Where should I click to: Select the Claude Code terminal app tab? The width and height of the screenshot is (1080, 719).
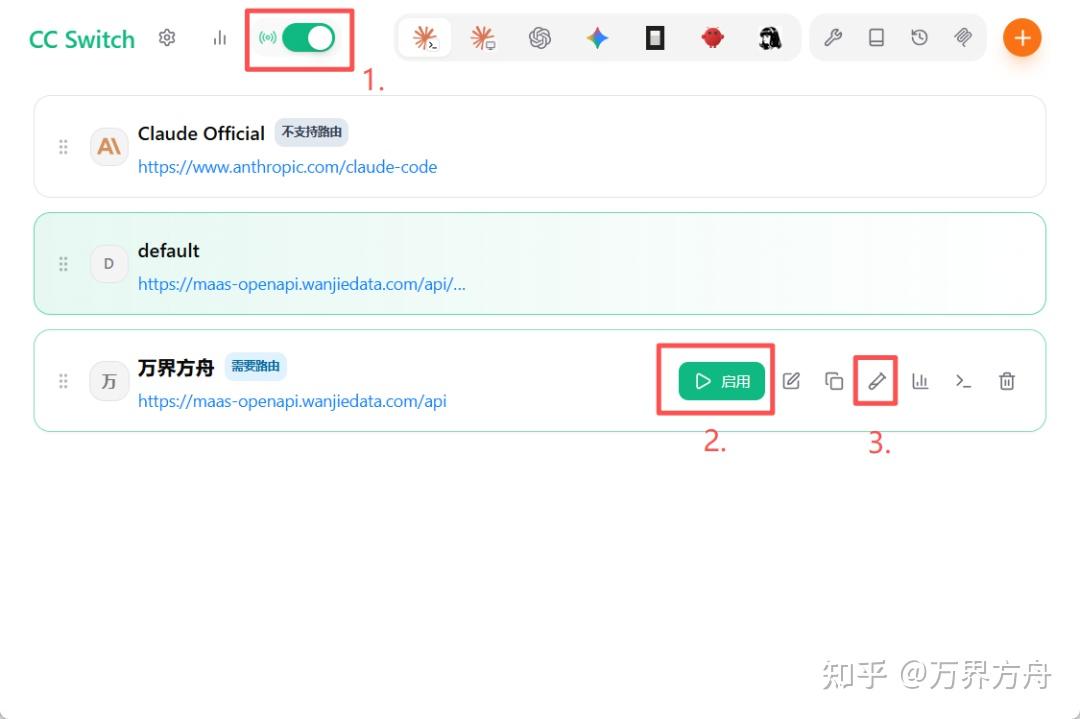pyautogui.click(x=426, y=38)
